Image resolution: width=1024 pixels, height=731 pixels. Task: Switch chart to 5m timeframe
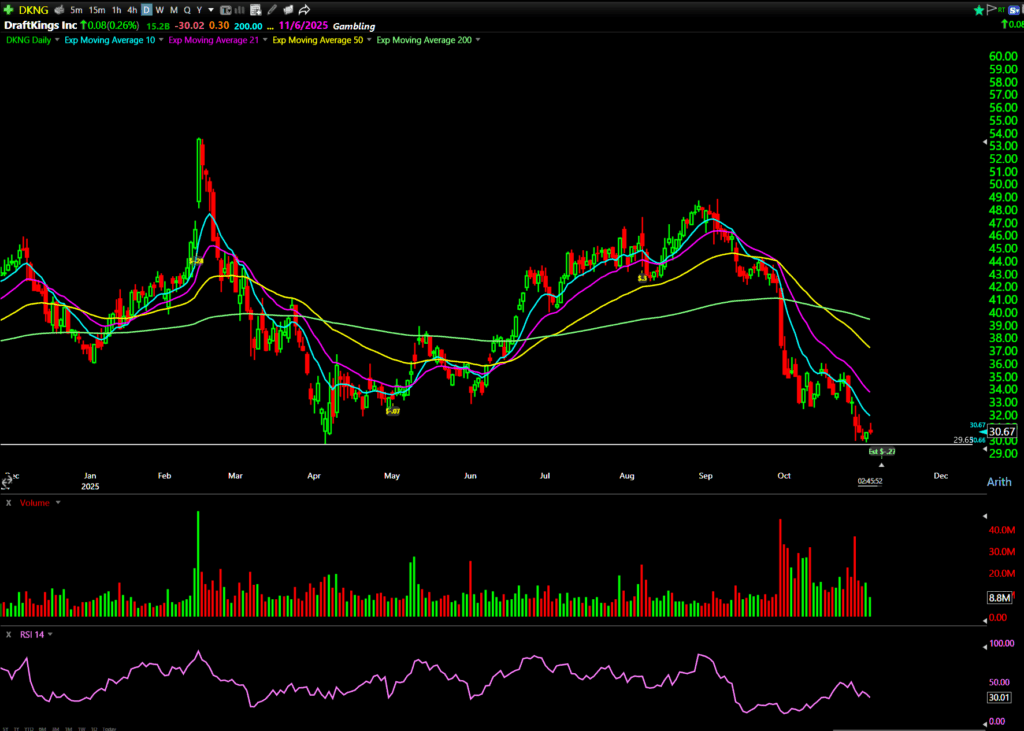[76, 9]
